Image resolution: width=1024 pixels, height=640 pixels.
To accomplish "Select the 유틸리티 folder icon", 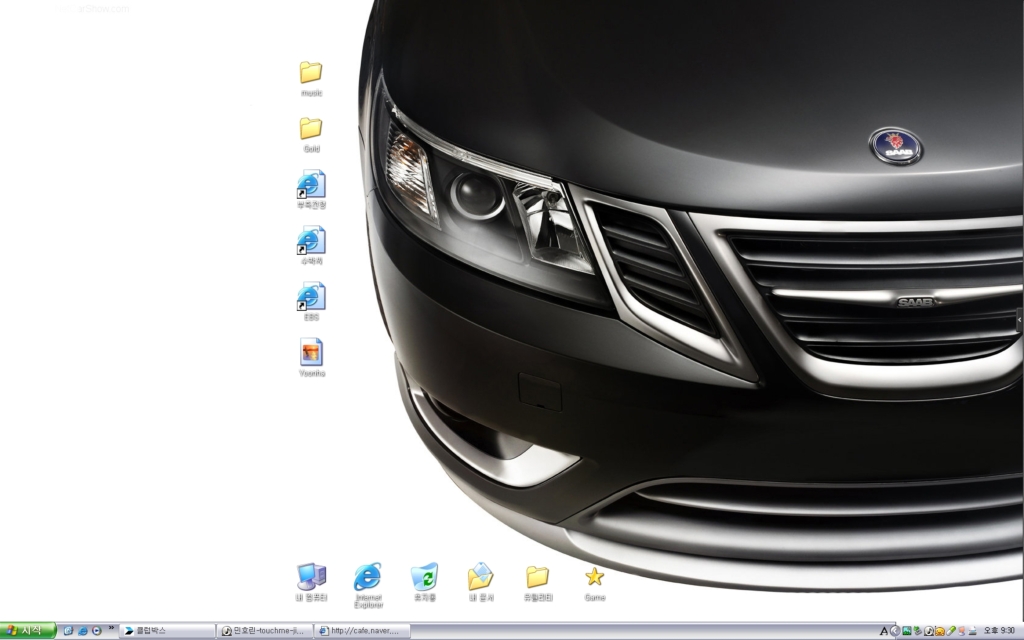I will coord(537,582).
